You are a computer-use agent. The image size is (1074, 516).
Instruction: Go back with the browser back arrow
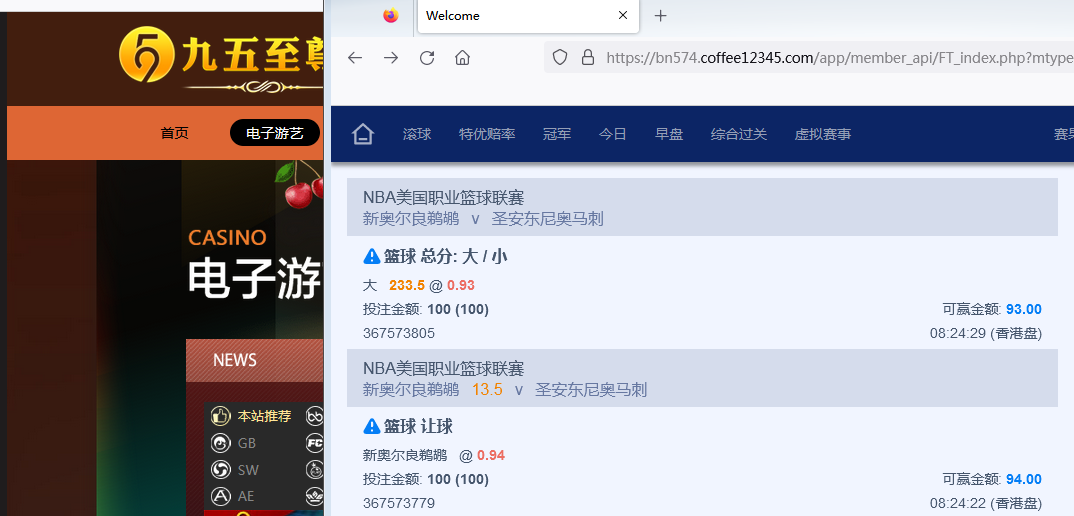coord(355,58)
